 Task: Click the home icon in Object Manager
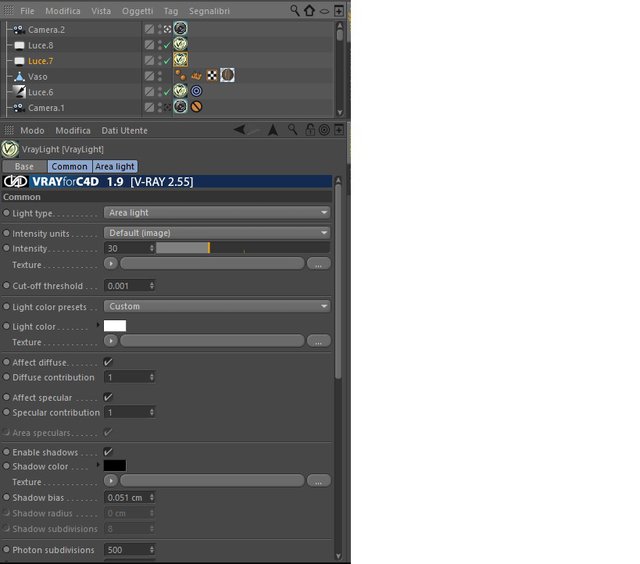309,11
